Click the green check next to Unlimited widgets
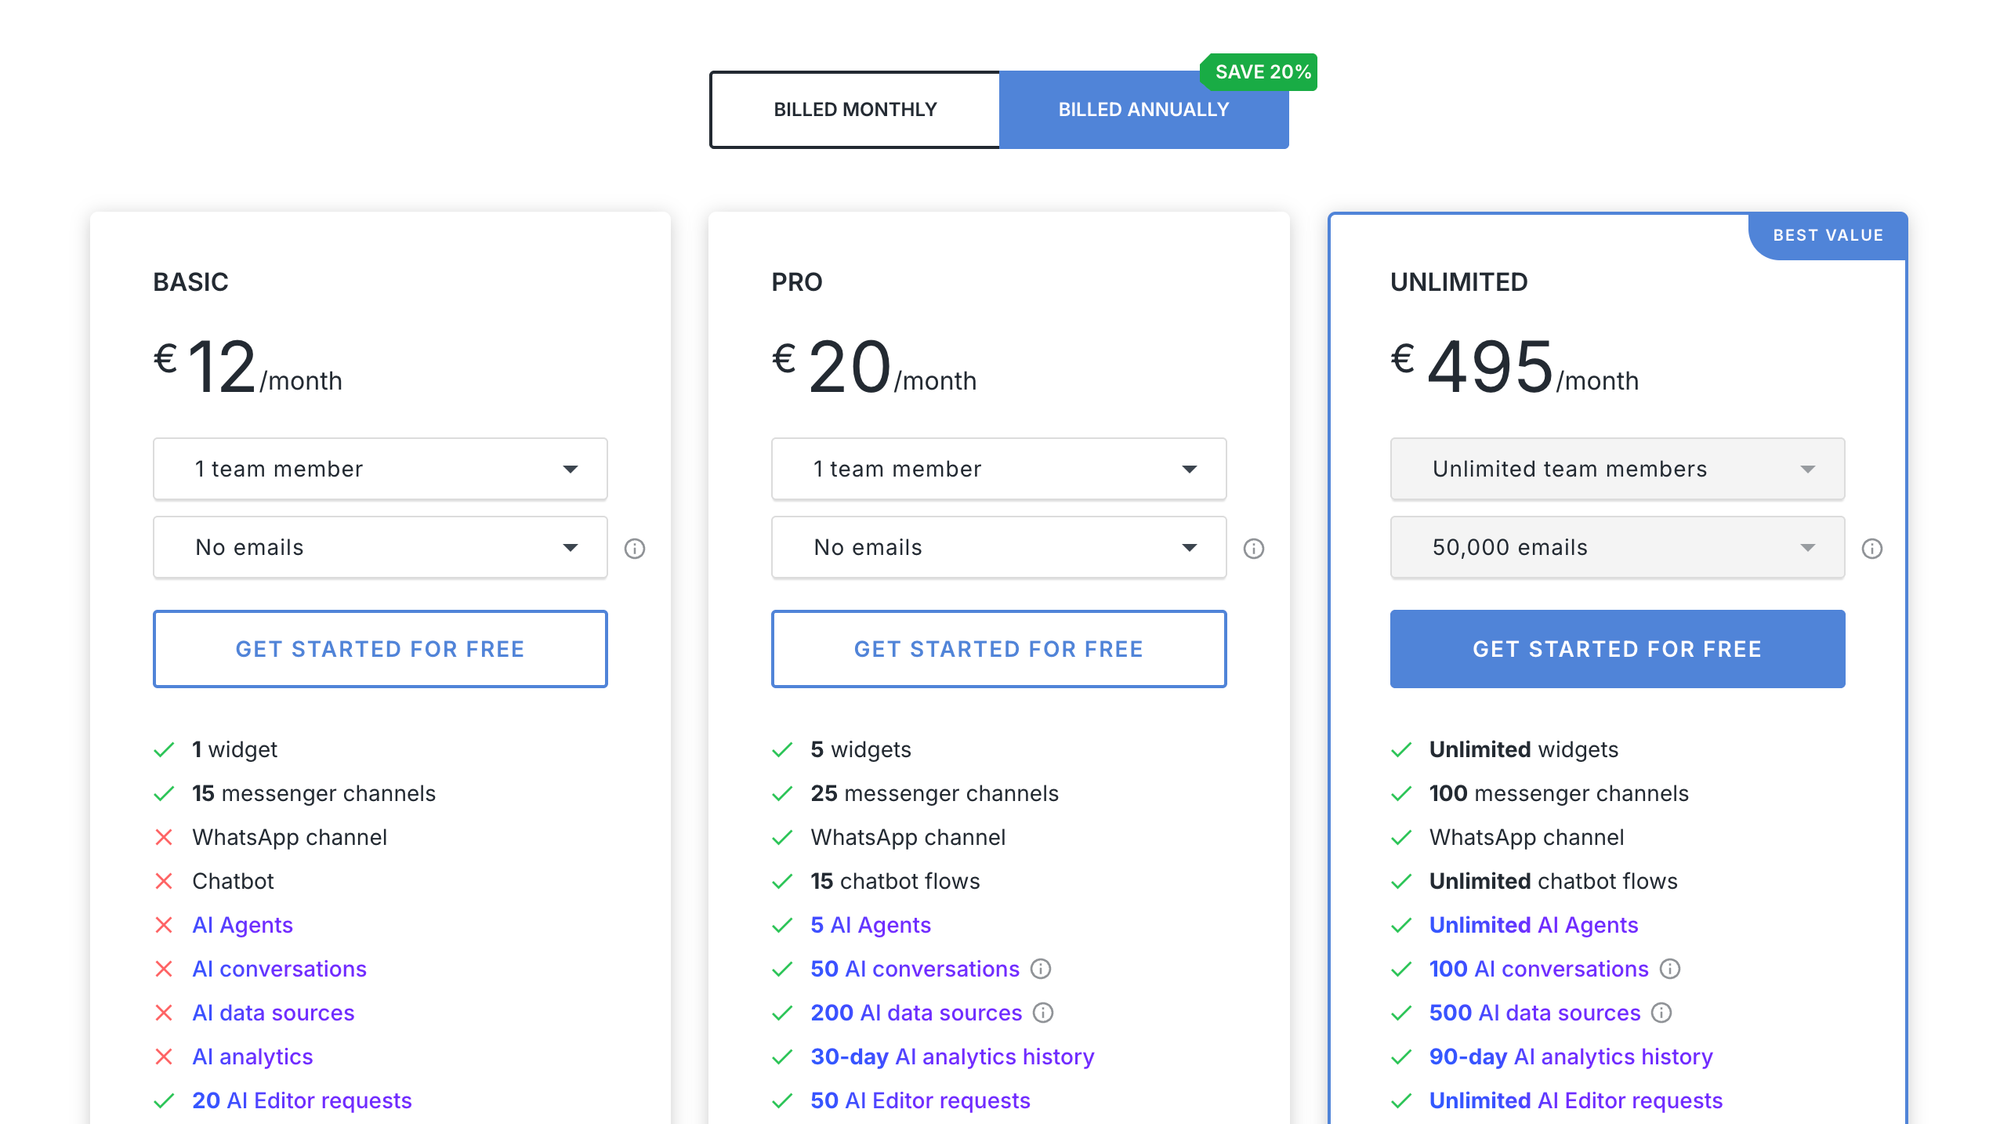 click(x=1401, y=749)
